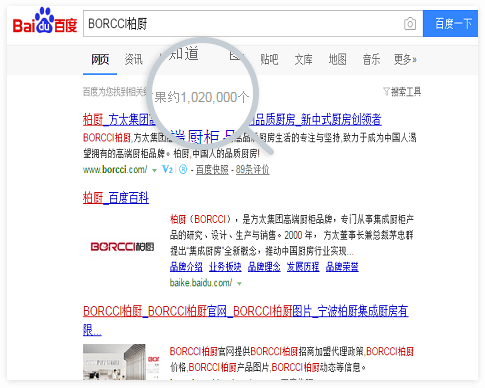This screenshot has height=388, width=485.
Task: Expand dropdown arrow next to baike.baidu.com
Action: [x=239, y=284]
